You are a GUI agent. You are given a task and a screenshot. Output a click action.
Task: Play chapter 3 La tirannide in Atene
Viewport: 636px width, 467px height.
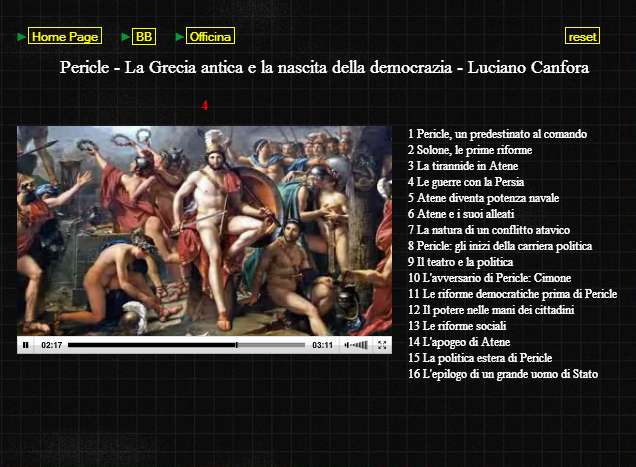point(463,166)
